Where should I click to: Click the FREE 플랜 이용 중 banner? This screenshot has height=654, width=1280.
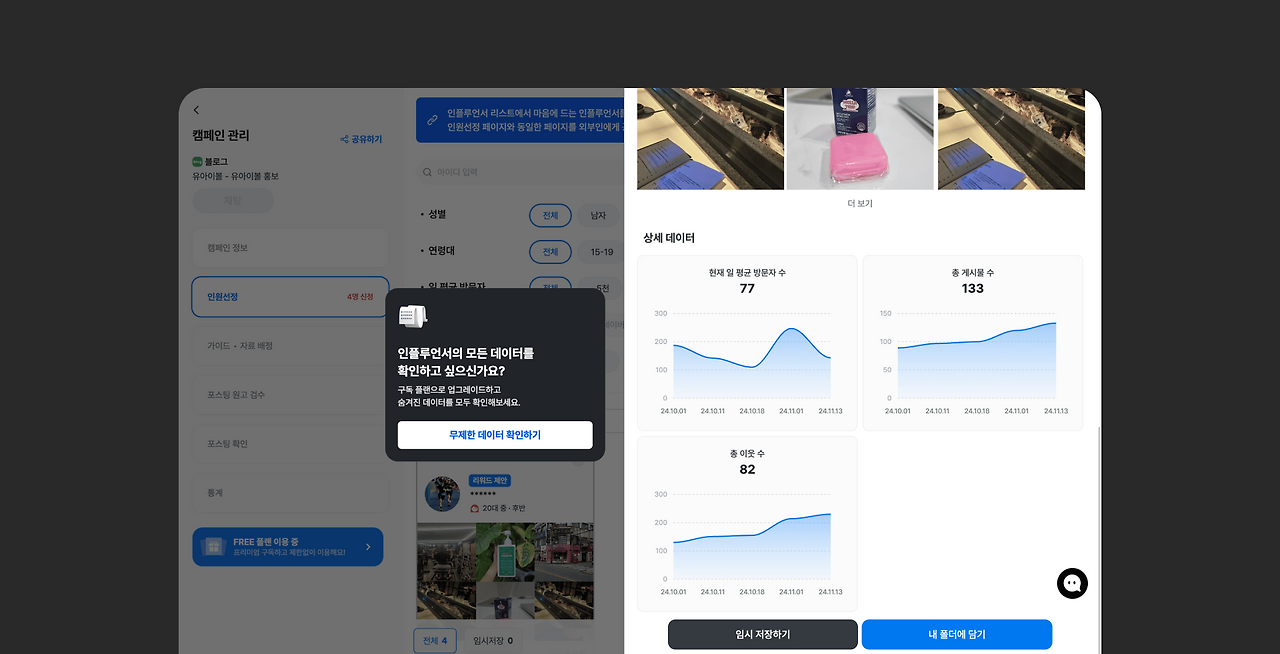pos(288,547)
